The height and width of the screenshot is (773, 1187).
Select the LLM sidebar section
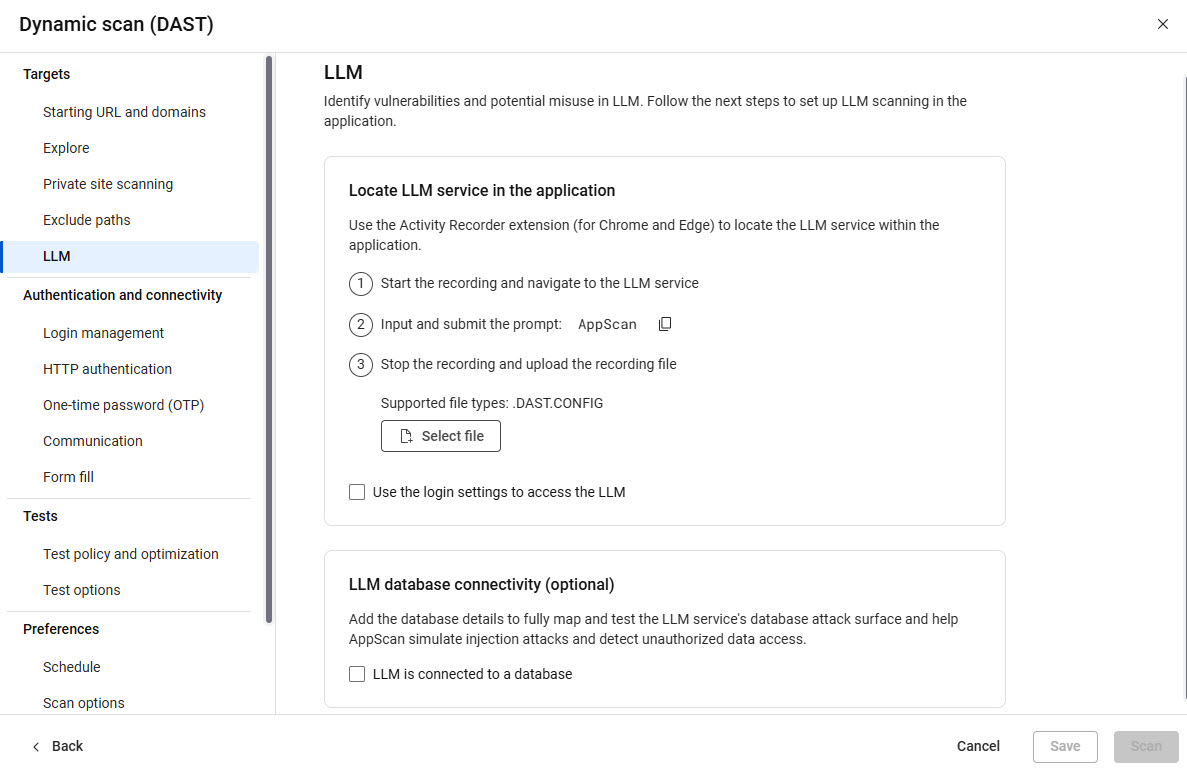[56, 255]
